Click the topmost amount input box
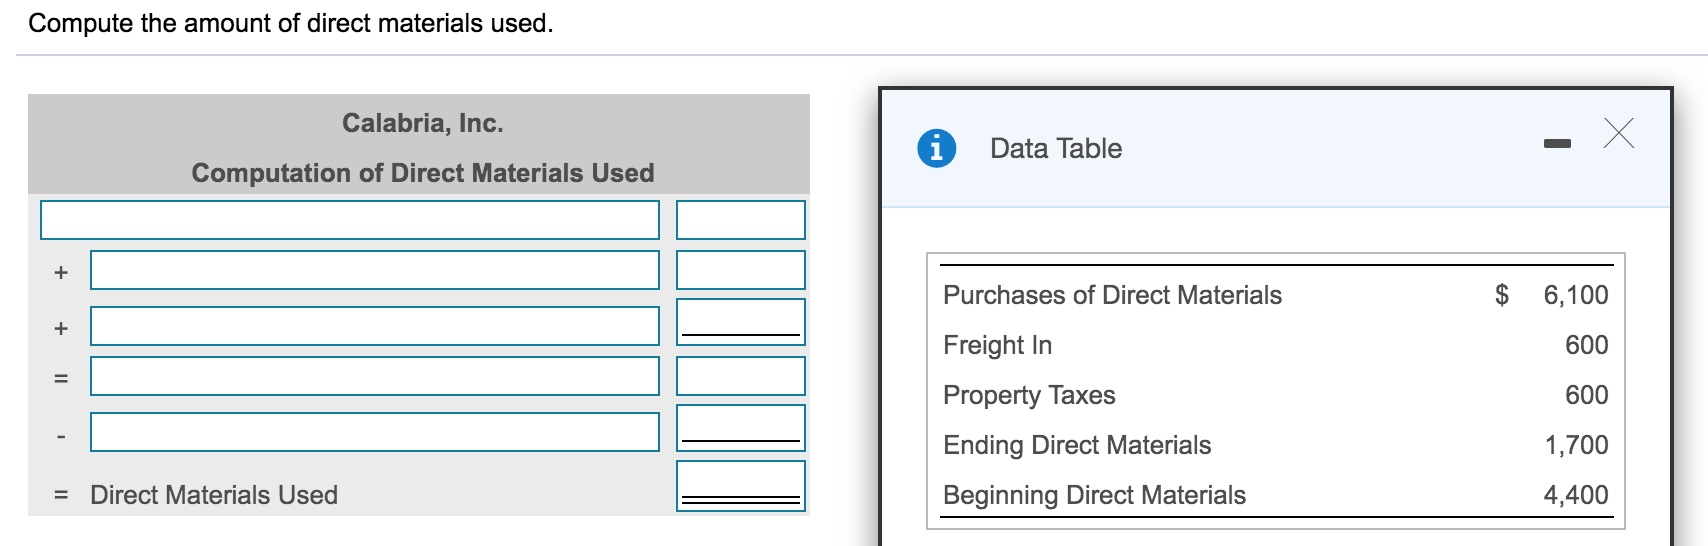The width and height of the screenshot is (1708, 546). pyautogui.click(x=740, y=220)
